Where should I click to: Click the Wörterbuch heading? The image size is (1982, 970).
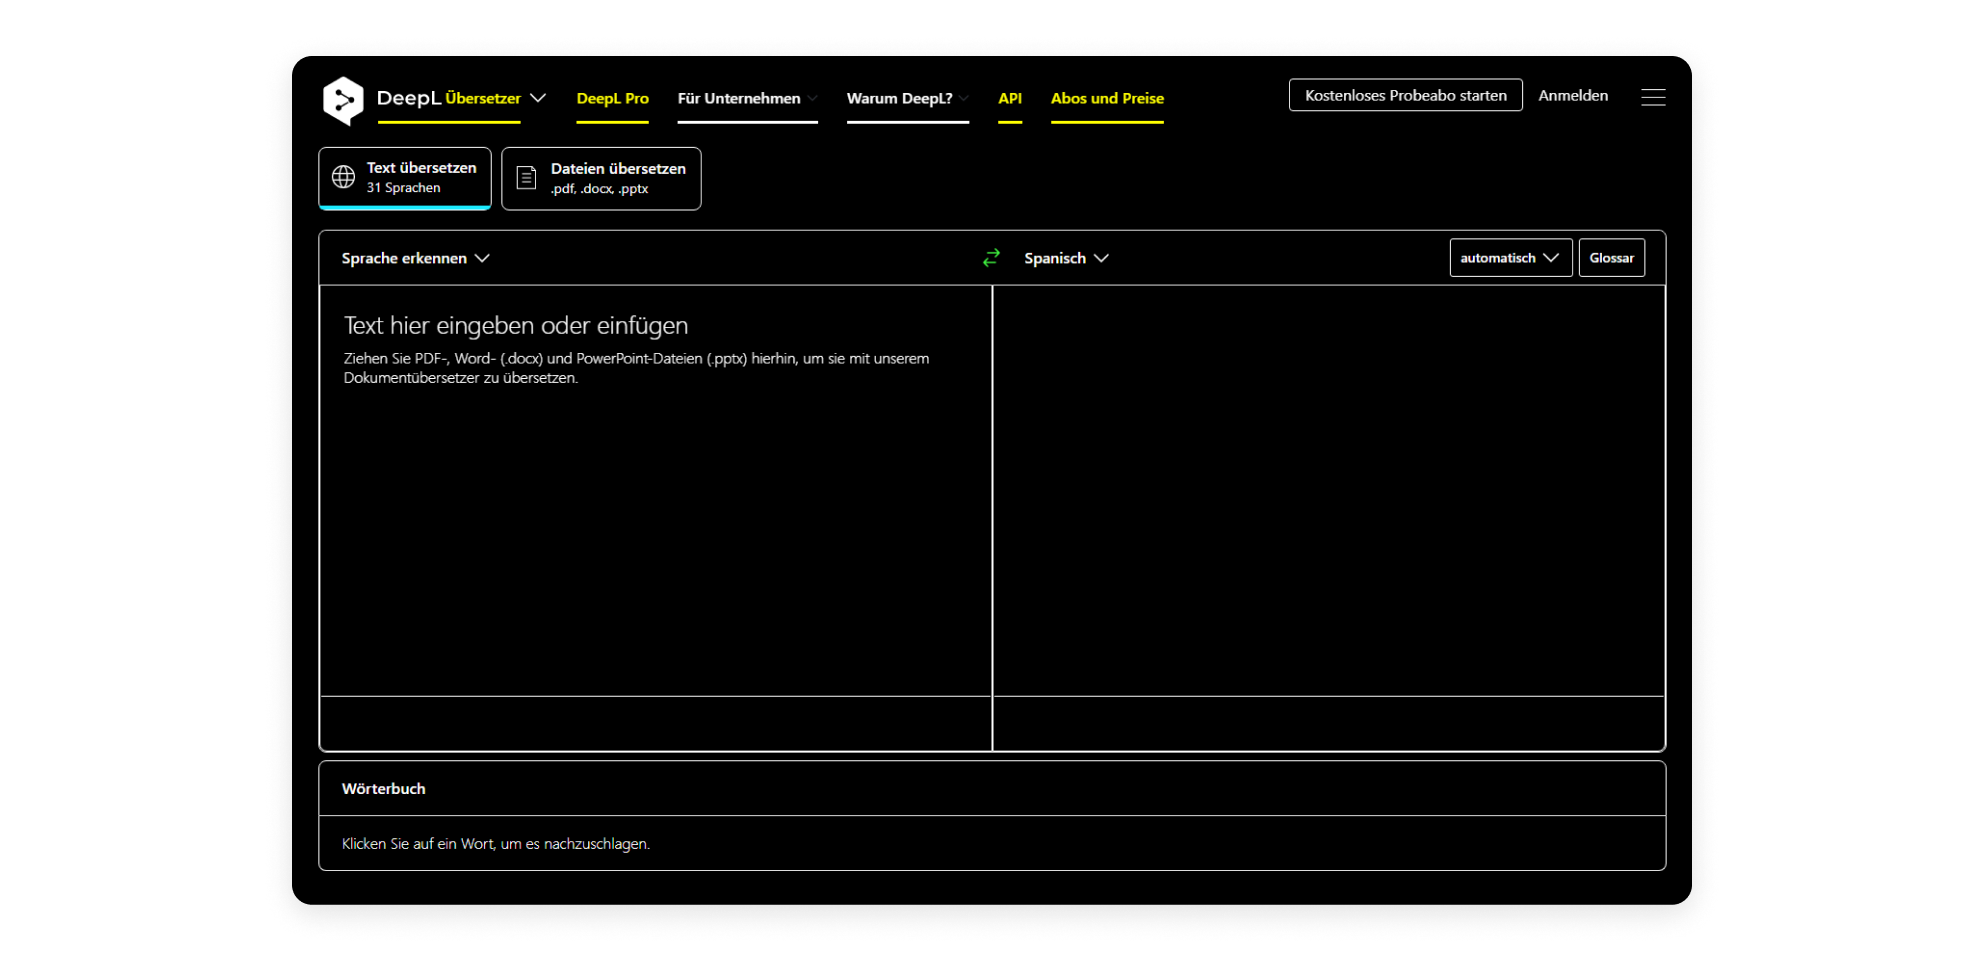point(383,788)
